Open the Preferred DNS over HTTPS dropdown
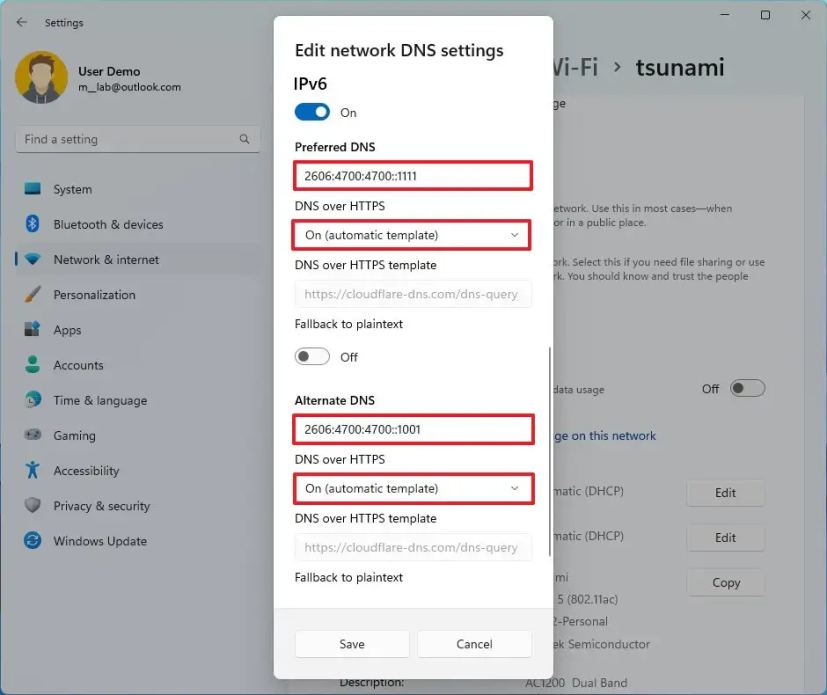This screenshot has height=695, width=827. click(x=412, y=234)
